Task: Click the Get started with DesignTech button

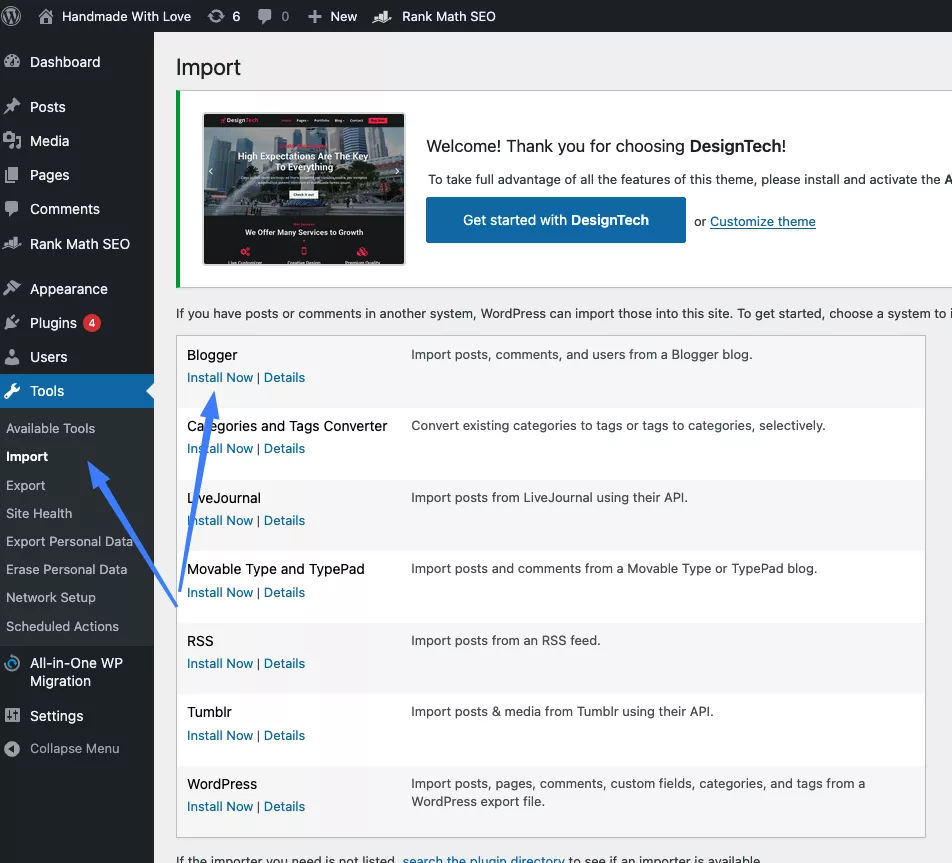Action: (555, 220)
